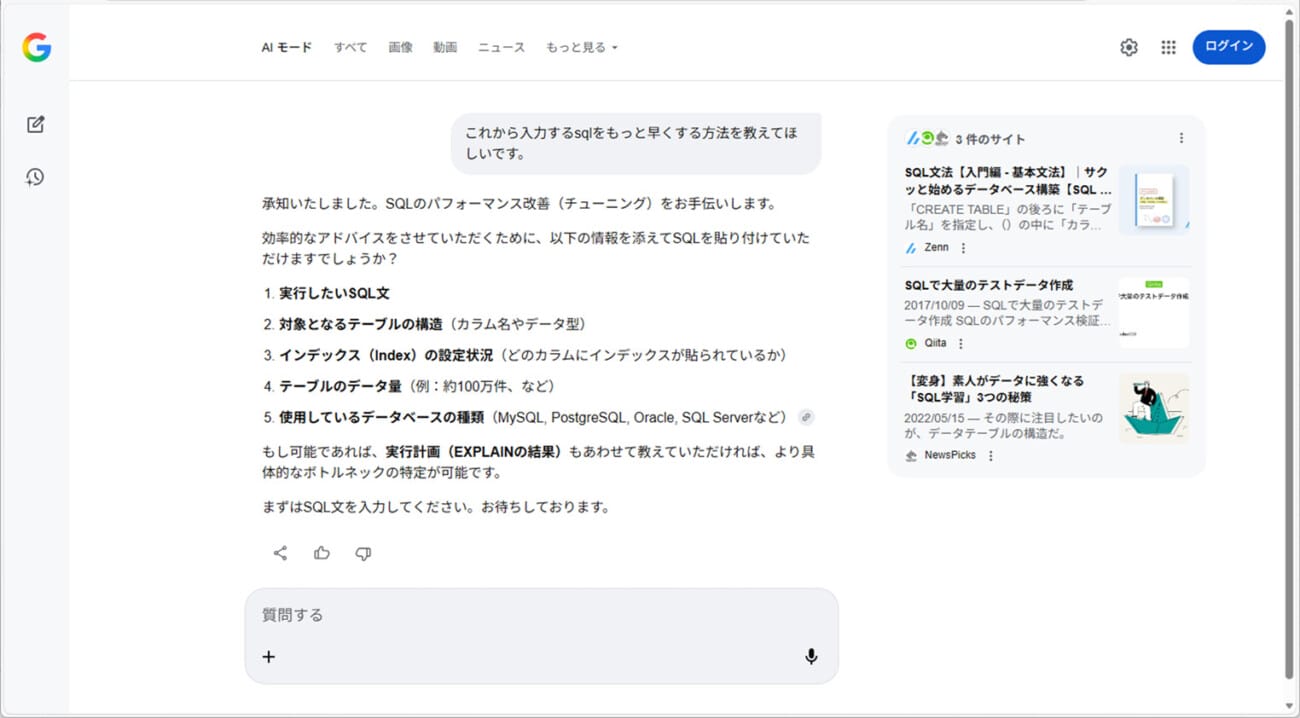
Task: Open more options for the Zenn source
Action: (x=964, y=248)
